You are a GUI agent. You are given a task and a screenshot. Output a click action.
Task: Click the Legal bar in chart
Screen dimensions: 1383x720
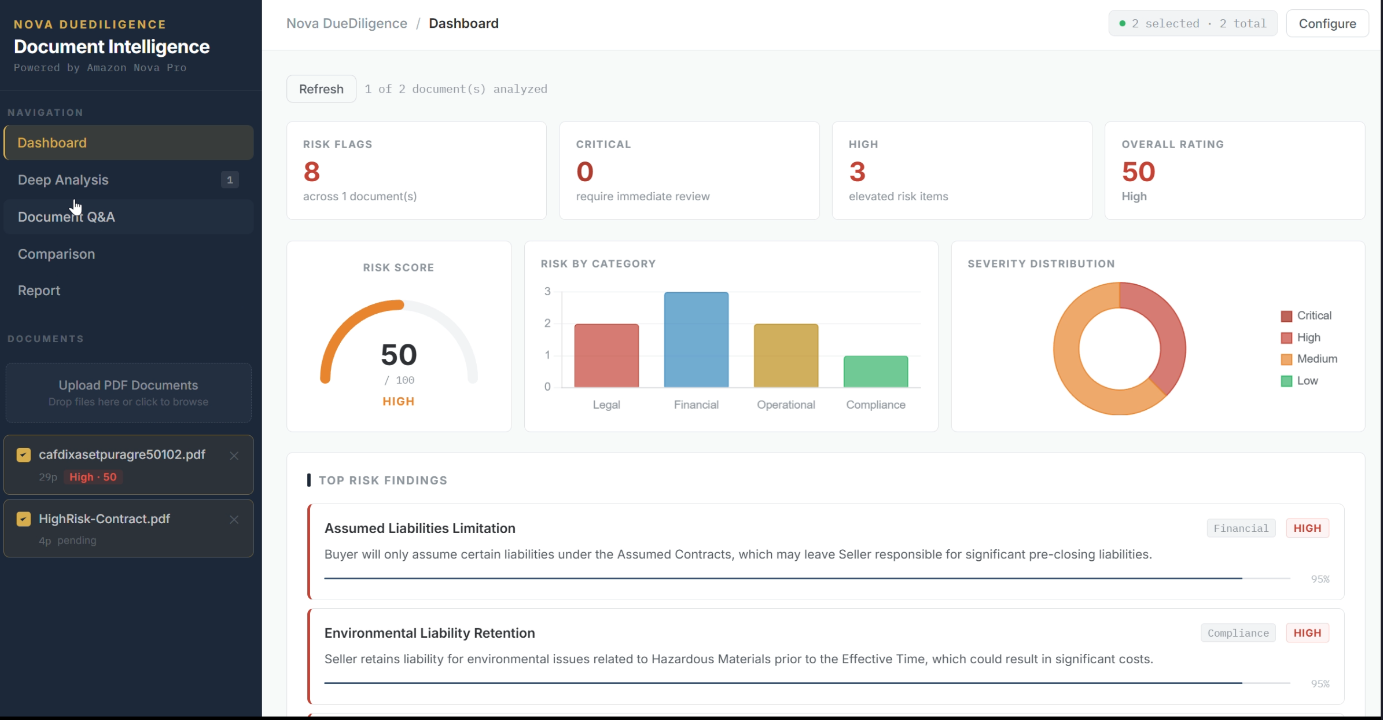[606, 355]
